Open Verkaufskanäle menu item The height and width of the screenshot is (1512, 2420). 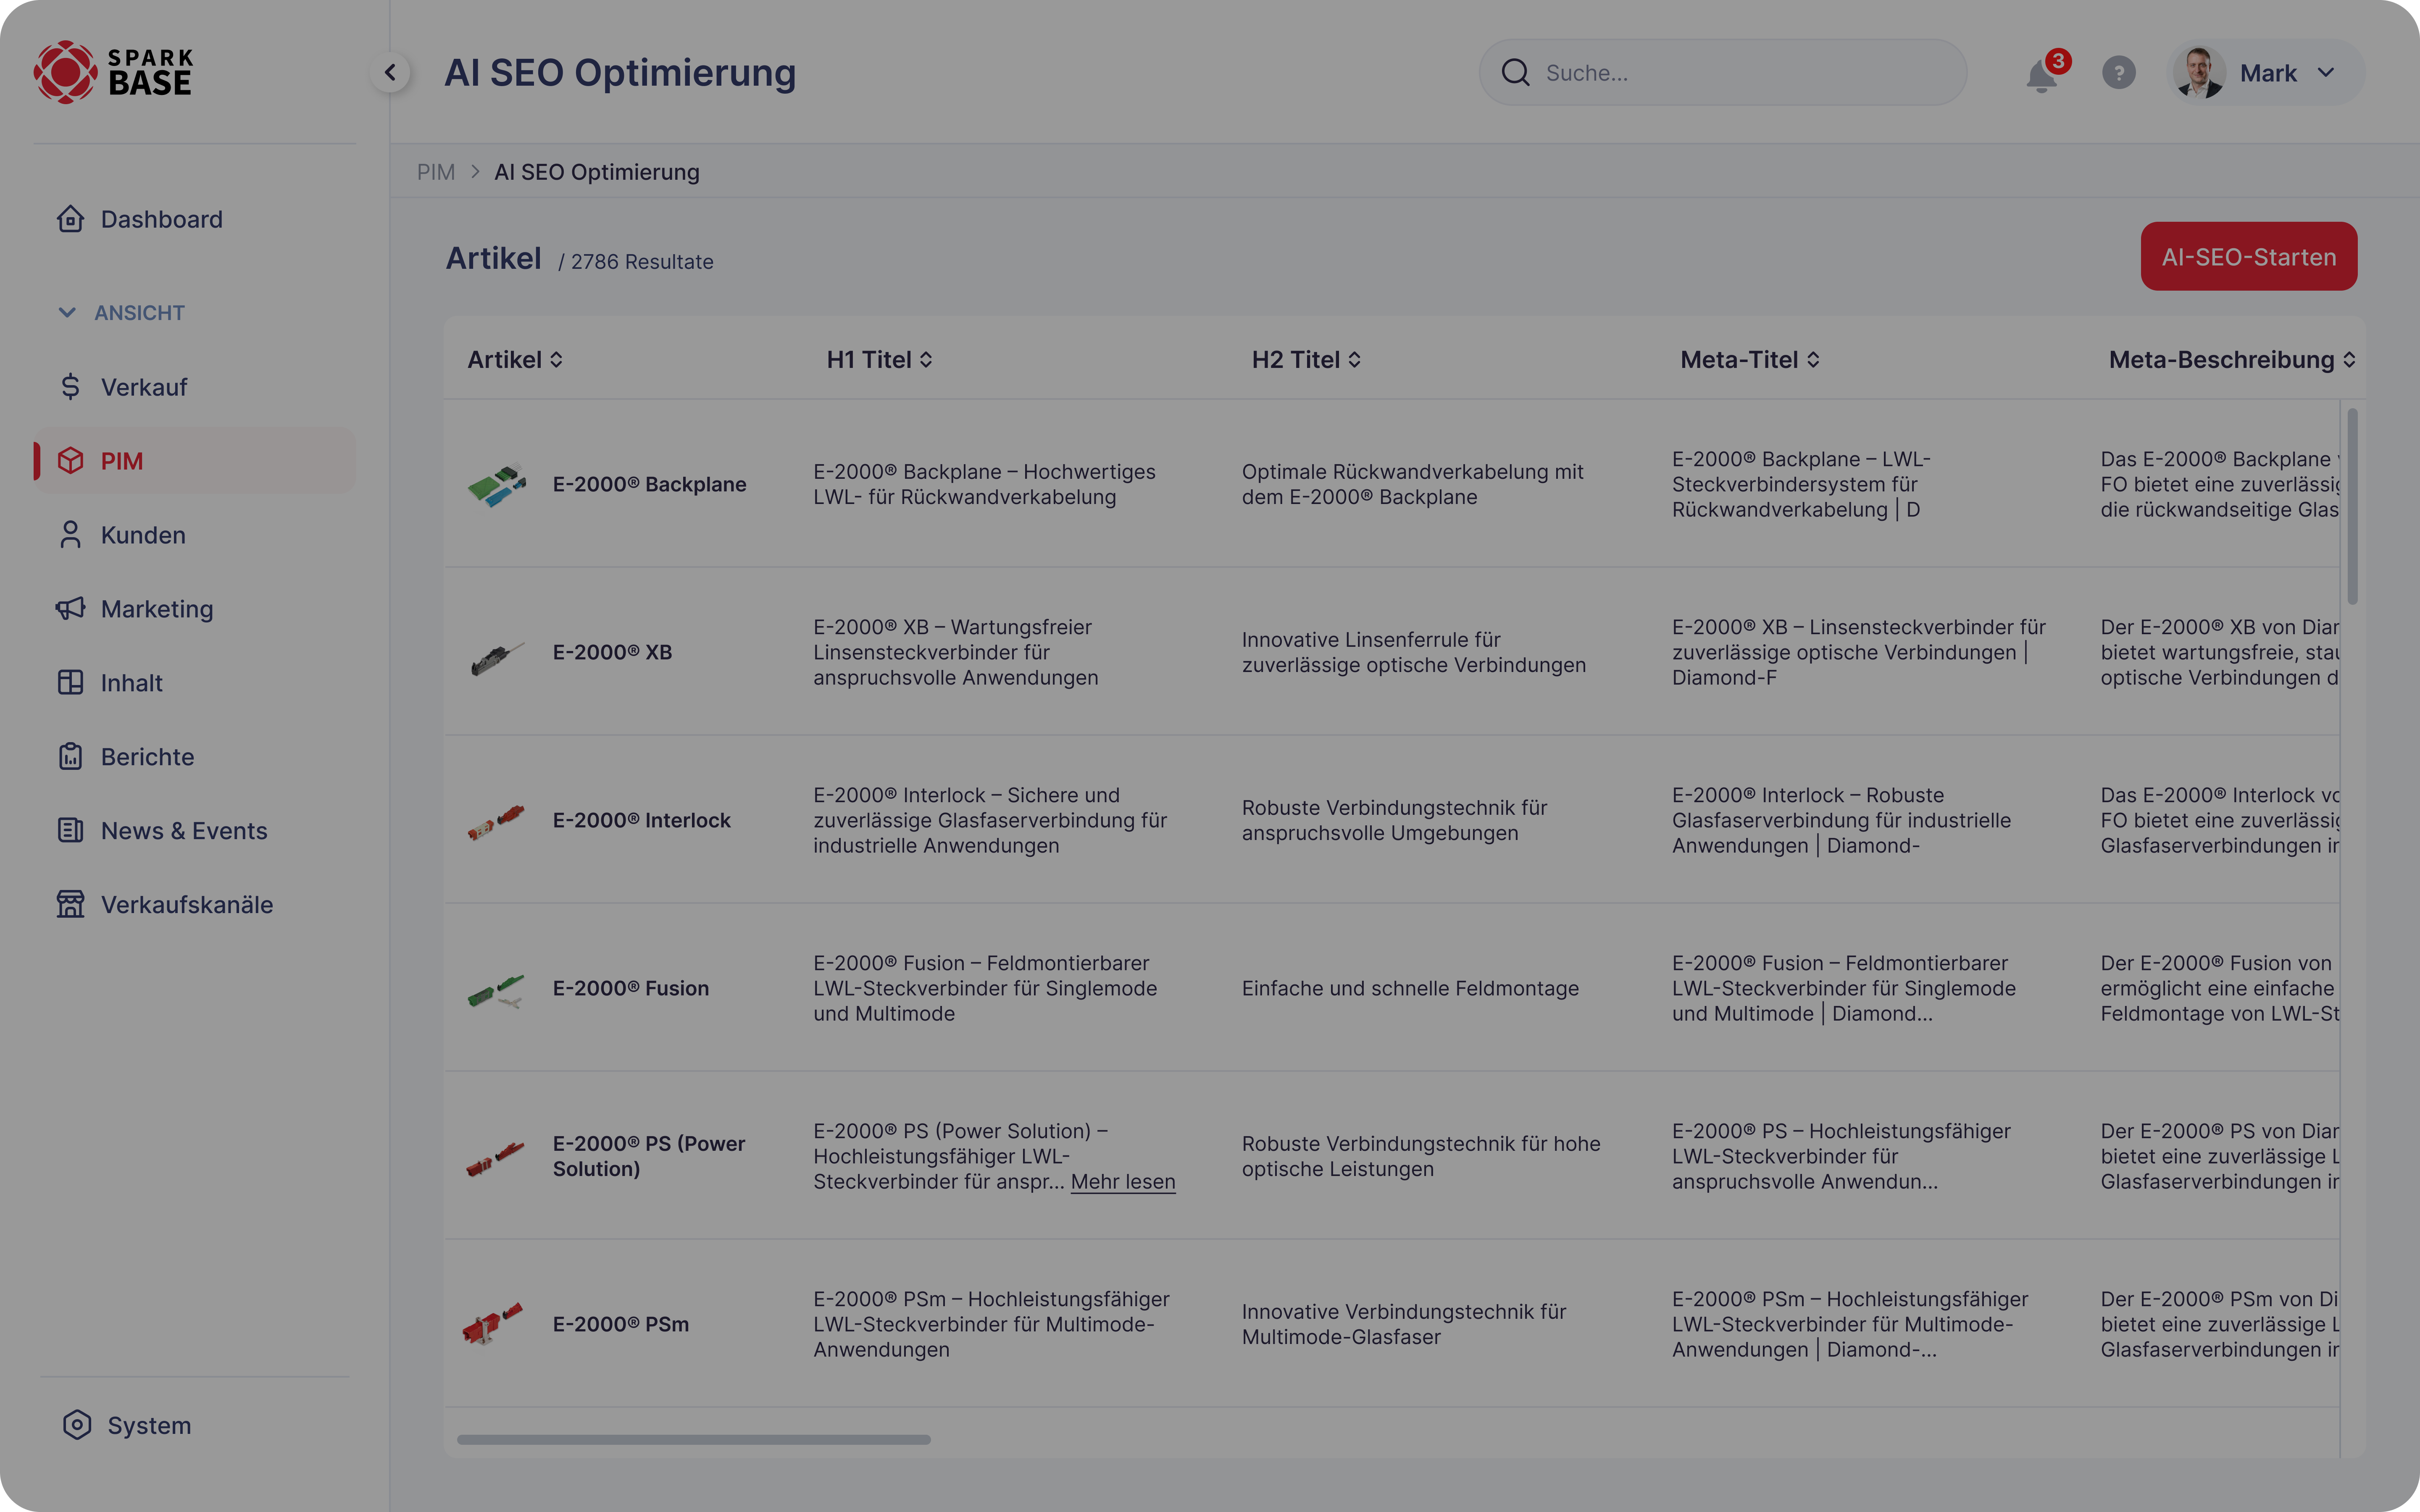click(x=195, y=905)
